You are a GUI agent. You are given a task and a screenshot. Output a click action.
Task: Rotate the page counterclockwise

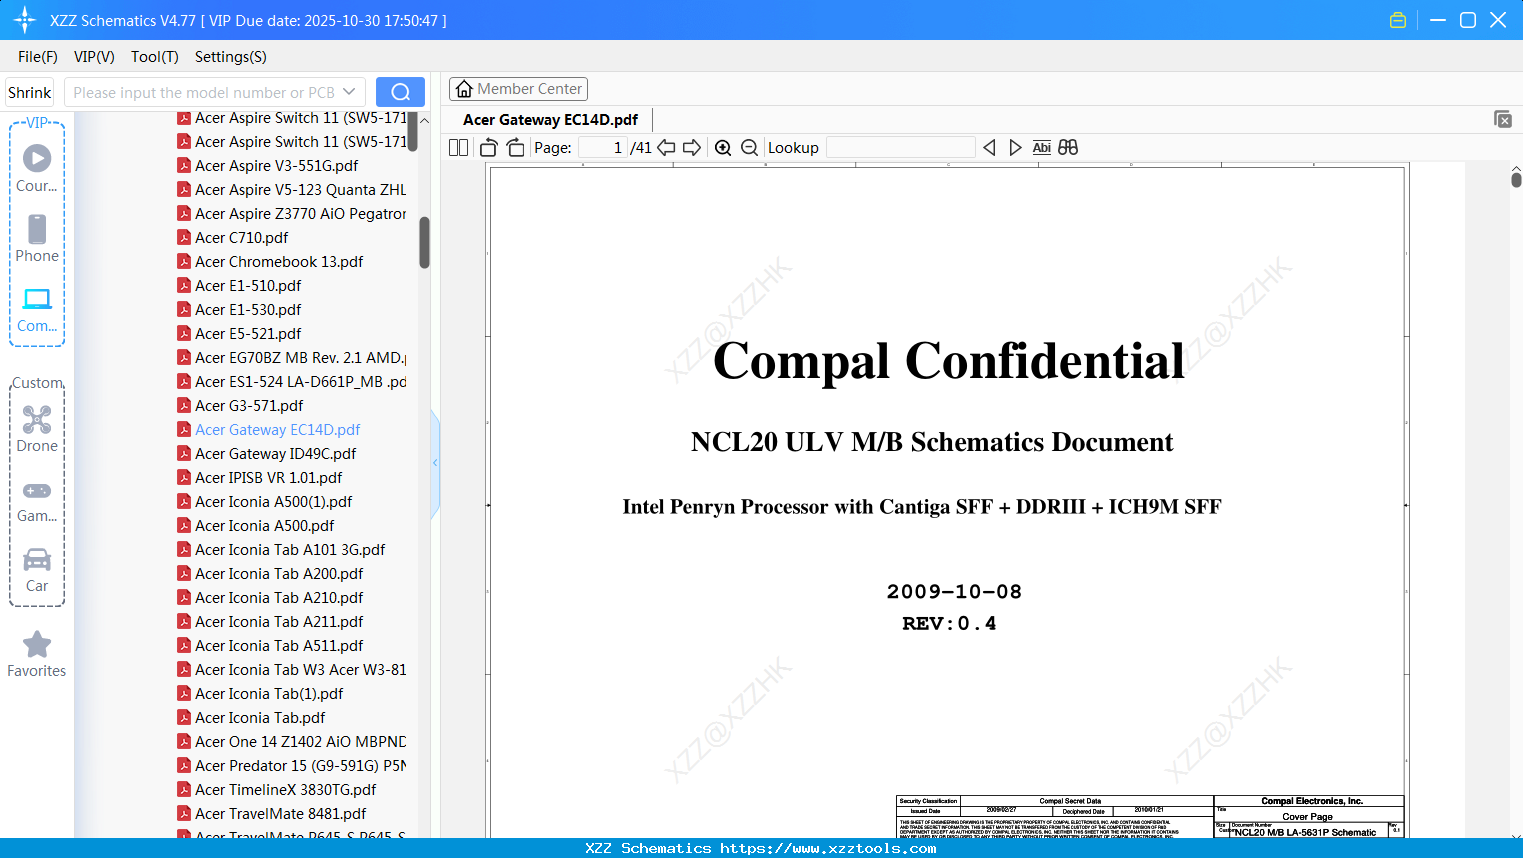tap(489, 148)
